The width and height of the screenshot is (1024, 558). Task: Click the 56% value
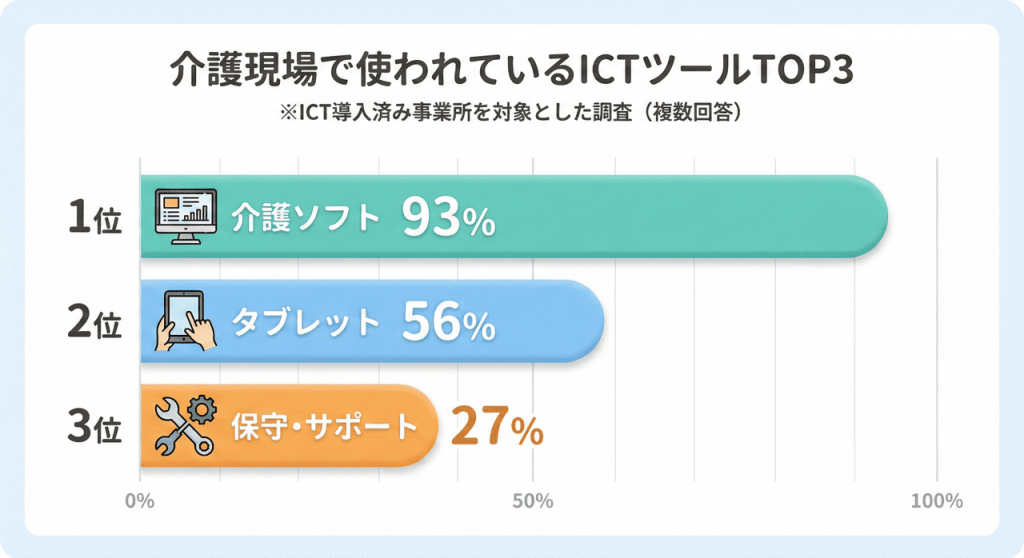pyautogui.click(x=448, y=322)
